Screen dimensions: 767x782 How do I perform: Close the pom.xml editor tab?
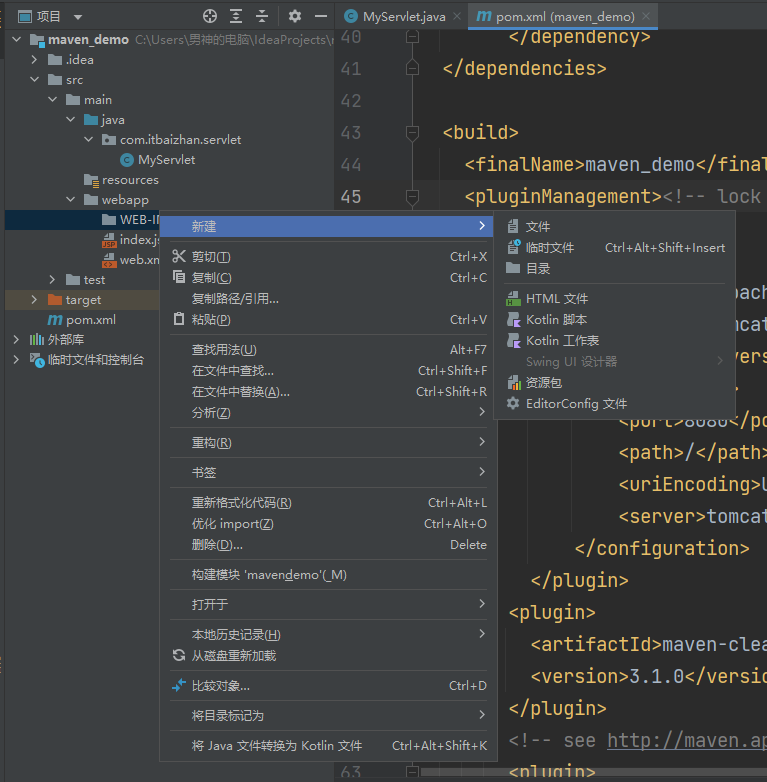[x=646, y=16]
